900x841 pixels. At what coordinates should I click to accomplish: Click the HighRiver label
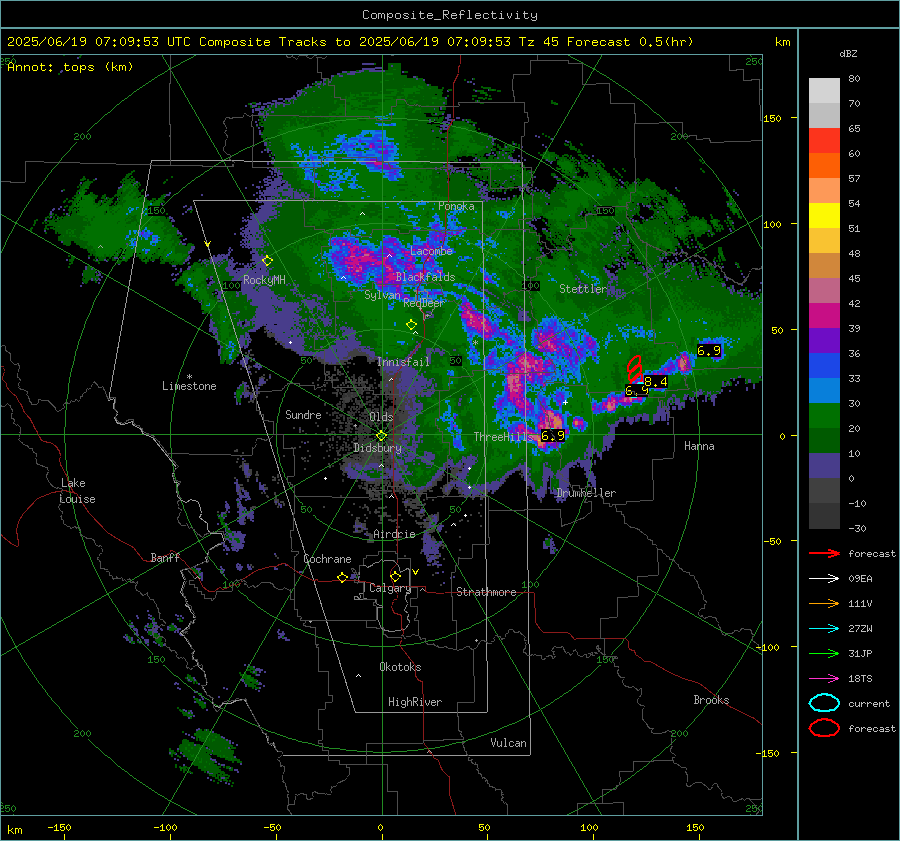415,702
